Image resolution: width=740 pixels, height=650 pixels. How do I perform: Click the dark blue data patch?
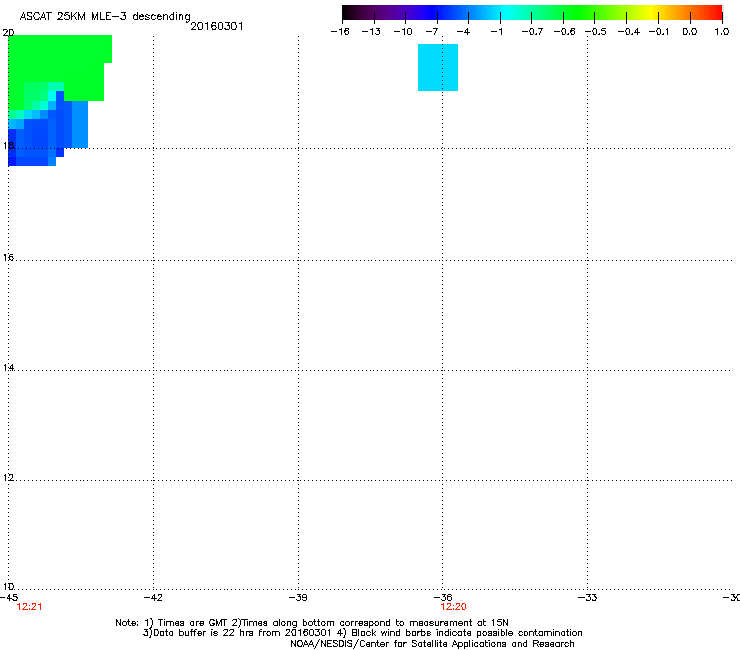coord(40,137)
